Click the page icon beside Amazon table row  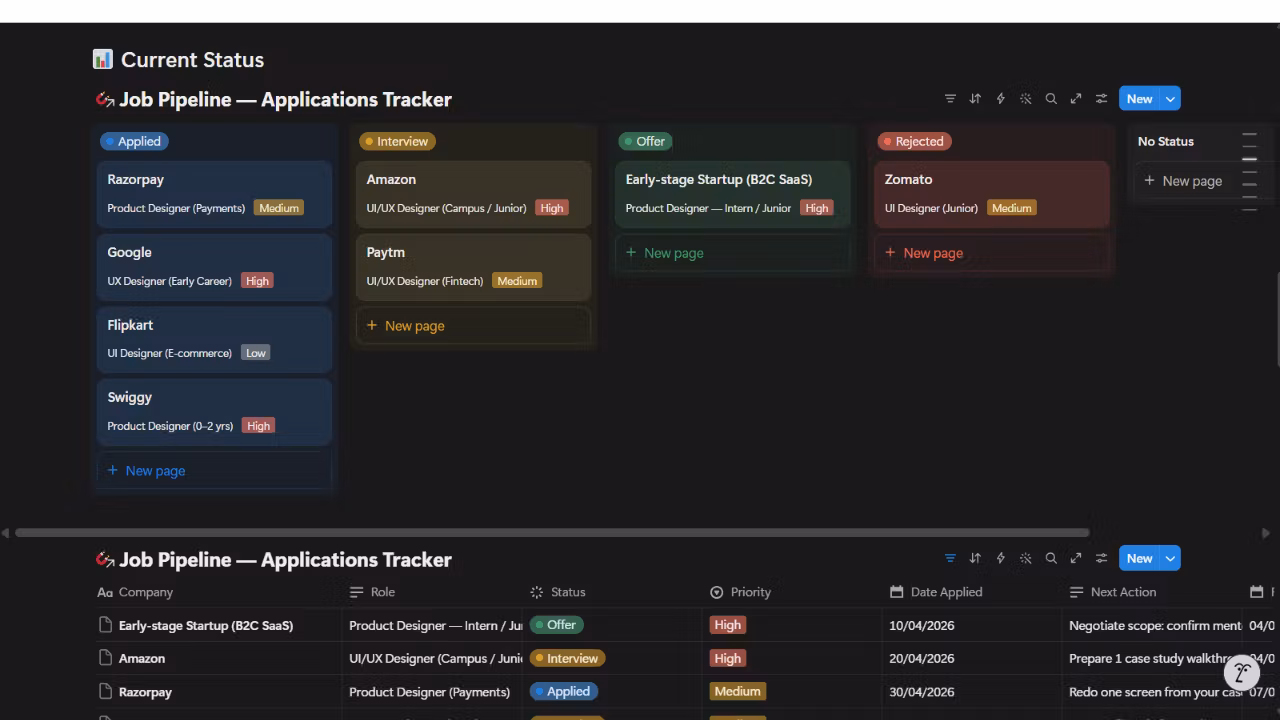105,659
